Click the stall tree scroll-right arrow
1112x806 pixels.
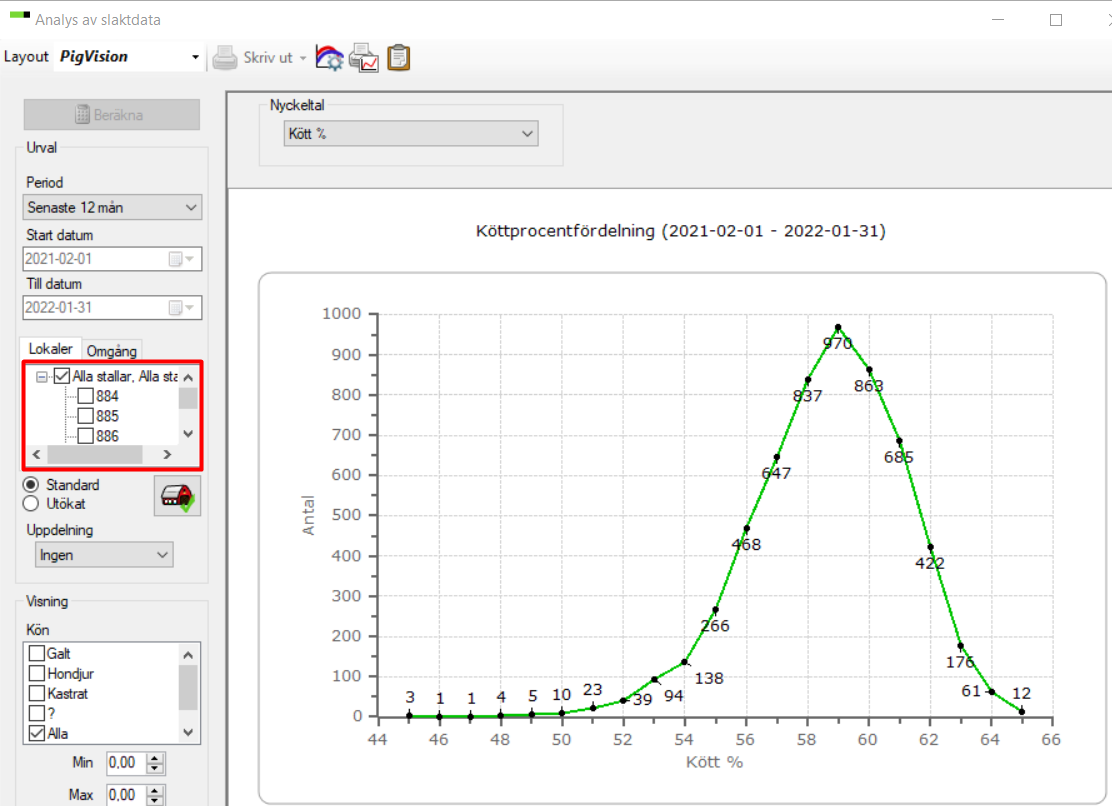tap(167, 454)
